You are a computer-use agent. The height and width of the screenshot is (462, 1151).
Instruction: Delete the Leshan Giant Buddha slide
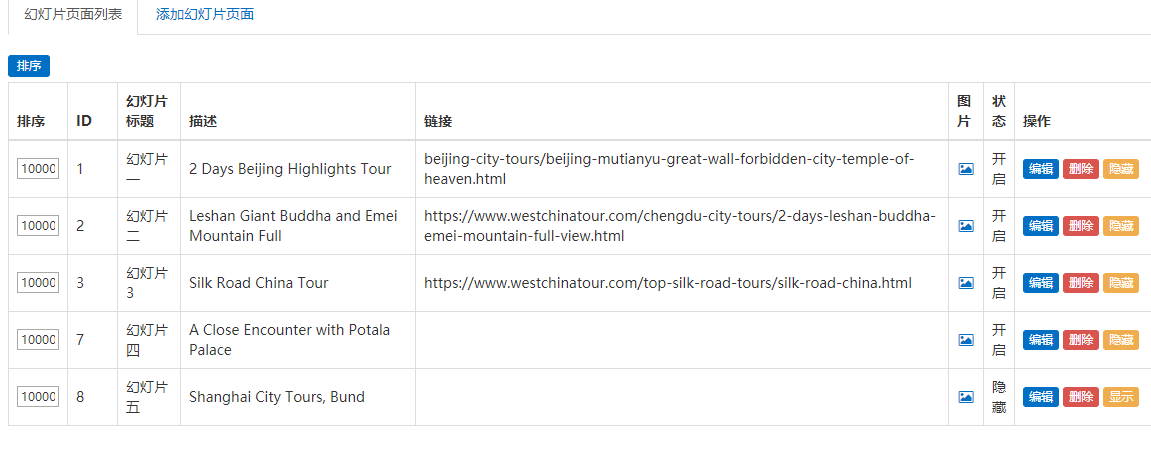(x=1081, y=226)
